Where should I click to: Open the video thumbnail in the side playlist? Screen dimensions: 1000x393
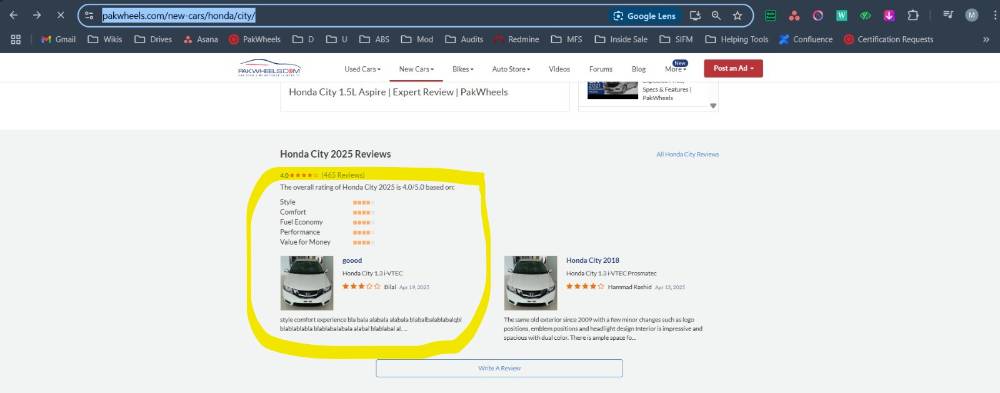tap(612, 89)
